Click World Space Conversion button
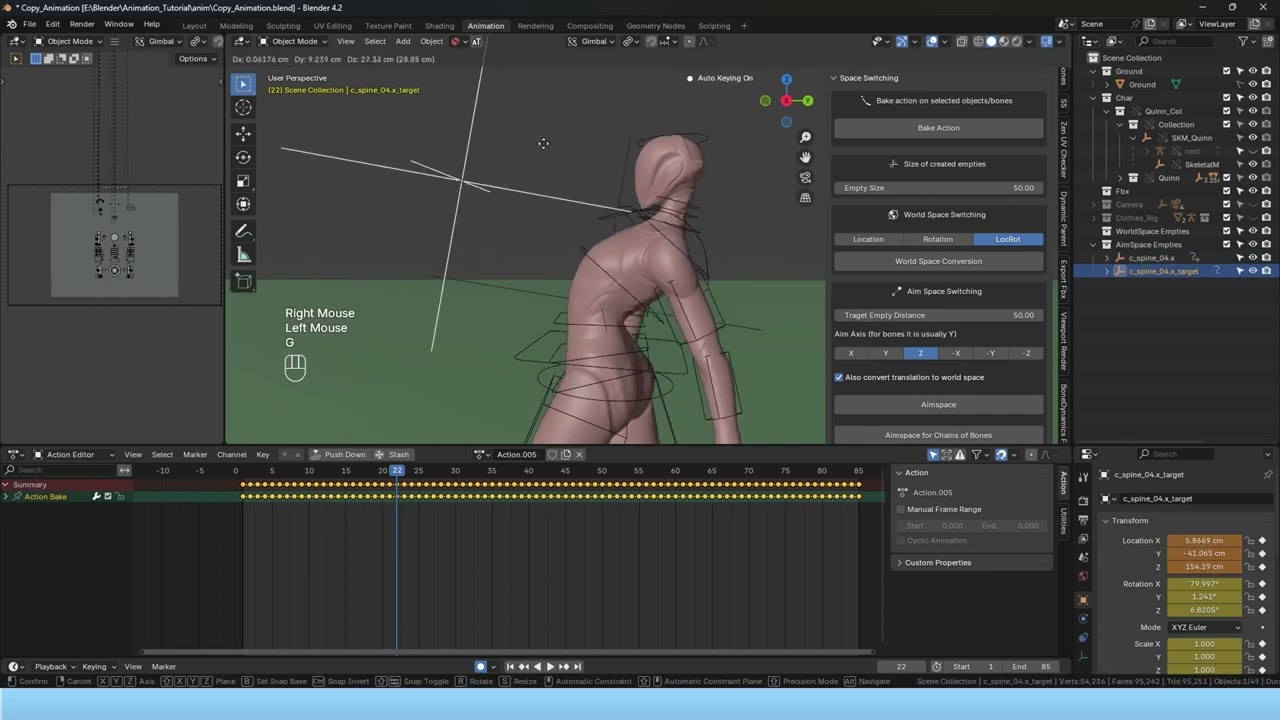 click(938, 261)
